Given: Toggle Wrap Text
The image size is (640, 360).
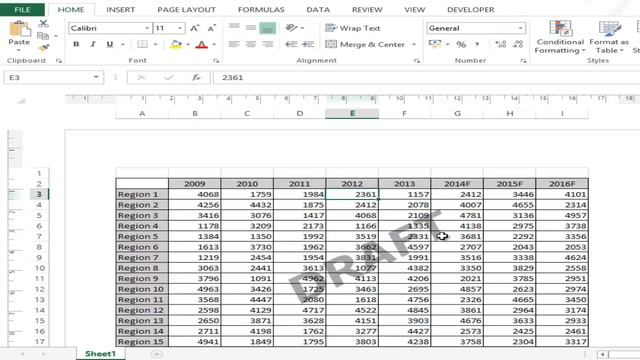Looking at the screenshot, I should (x=353, y=28).
